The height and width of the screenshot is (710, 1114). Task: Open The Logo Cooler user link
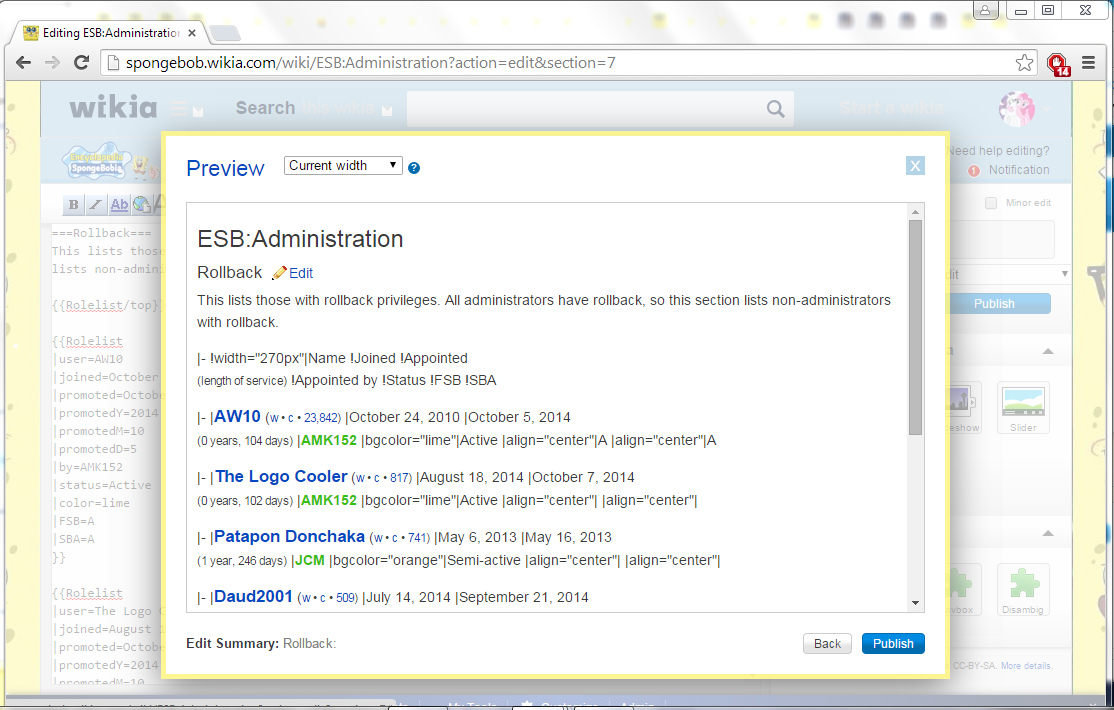pos(281,476)
